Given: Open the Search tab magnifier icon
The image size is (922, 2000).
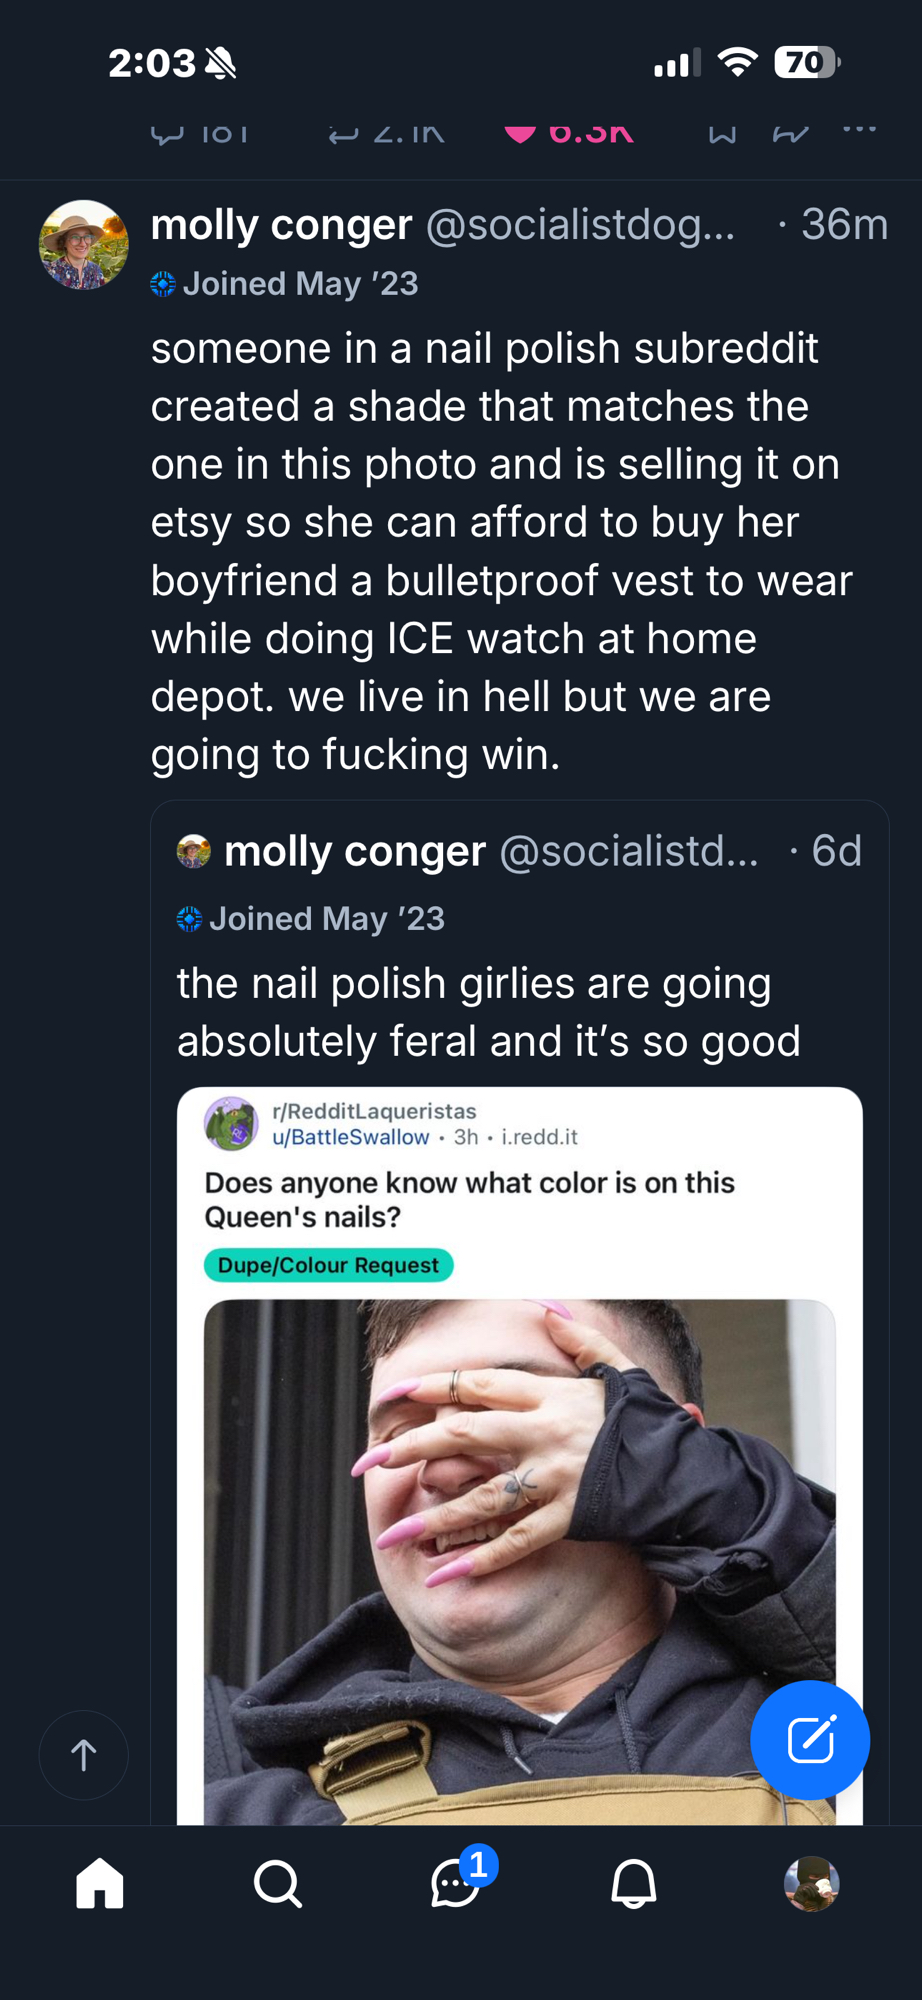Looking at the screenshot, I should [277, 1884].
